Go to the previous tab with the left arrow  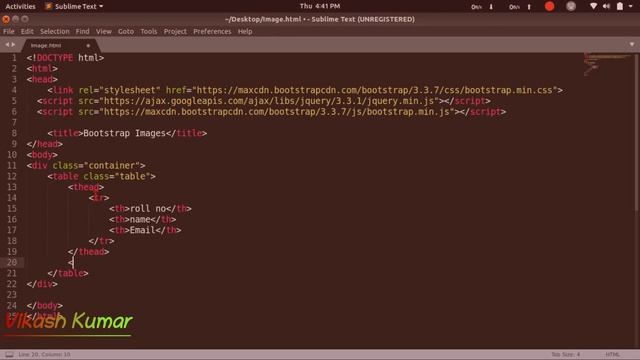pyautogui.click(x=7, y=44)
